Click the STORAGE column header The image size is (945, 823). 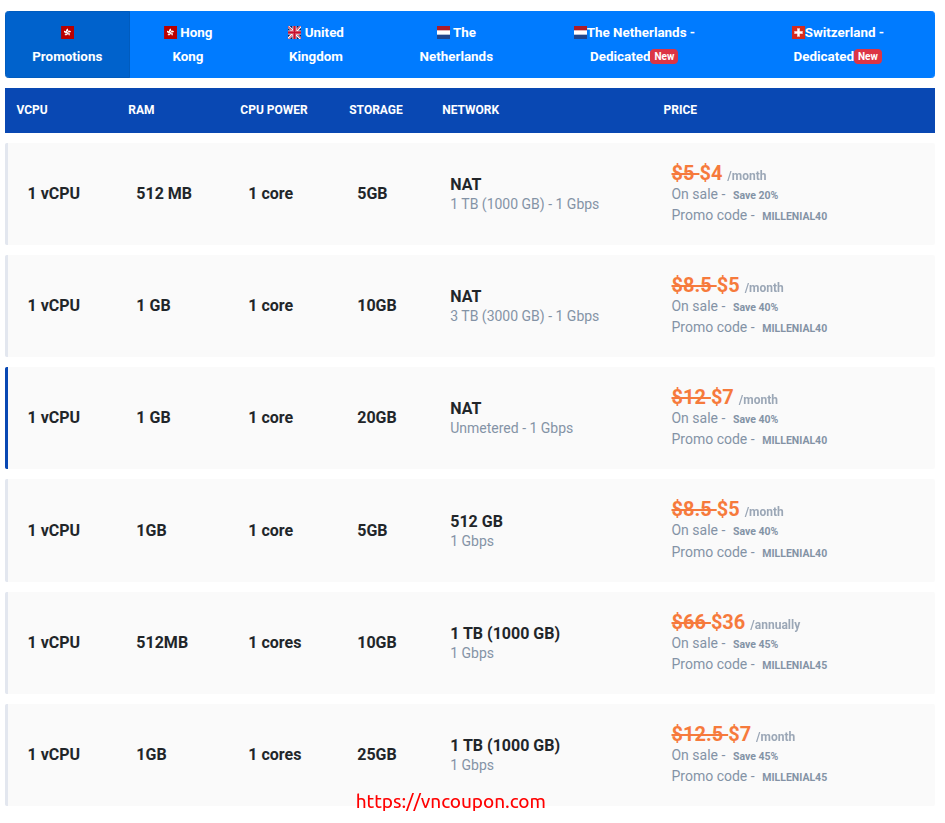(x=376, y=110)
